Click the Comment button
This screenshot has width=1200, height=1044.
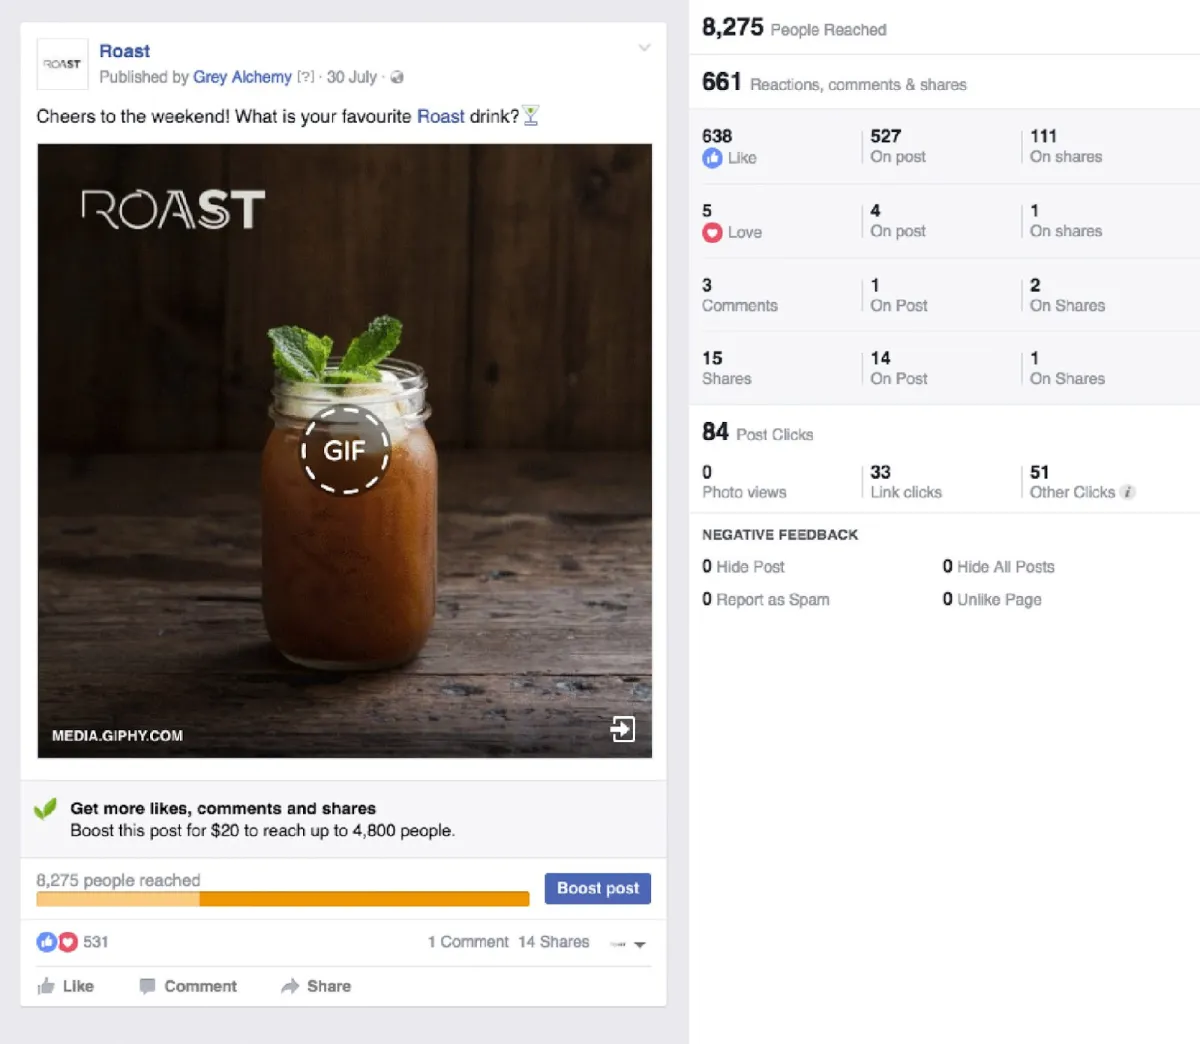(188, 986)
